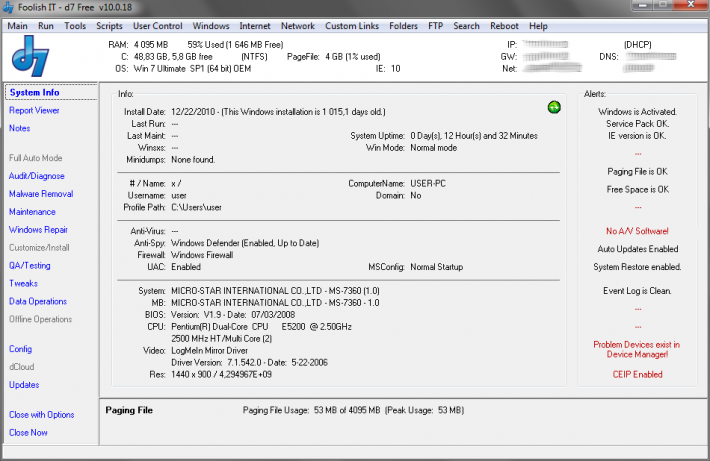Open Report Viewer from sidebar
Image resolution: width=710 pixels, height=461 pixels.
pyautogui.click(x=34, y=110)
